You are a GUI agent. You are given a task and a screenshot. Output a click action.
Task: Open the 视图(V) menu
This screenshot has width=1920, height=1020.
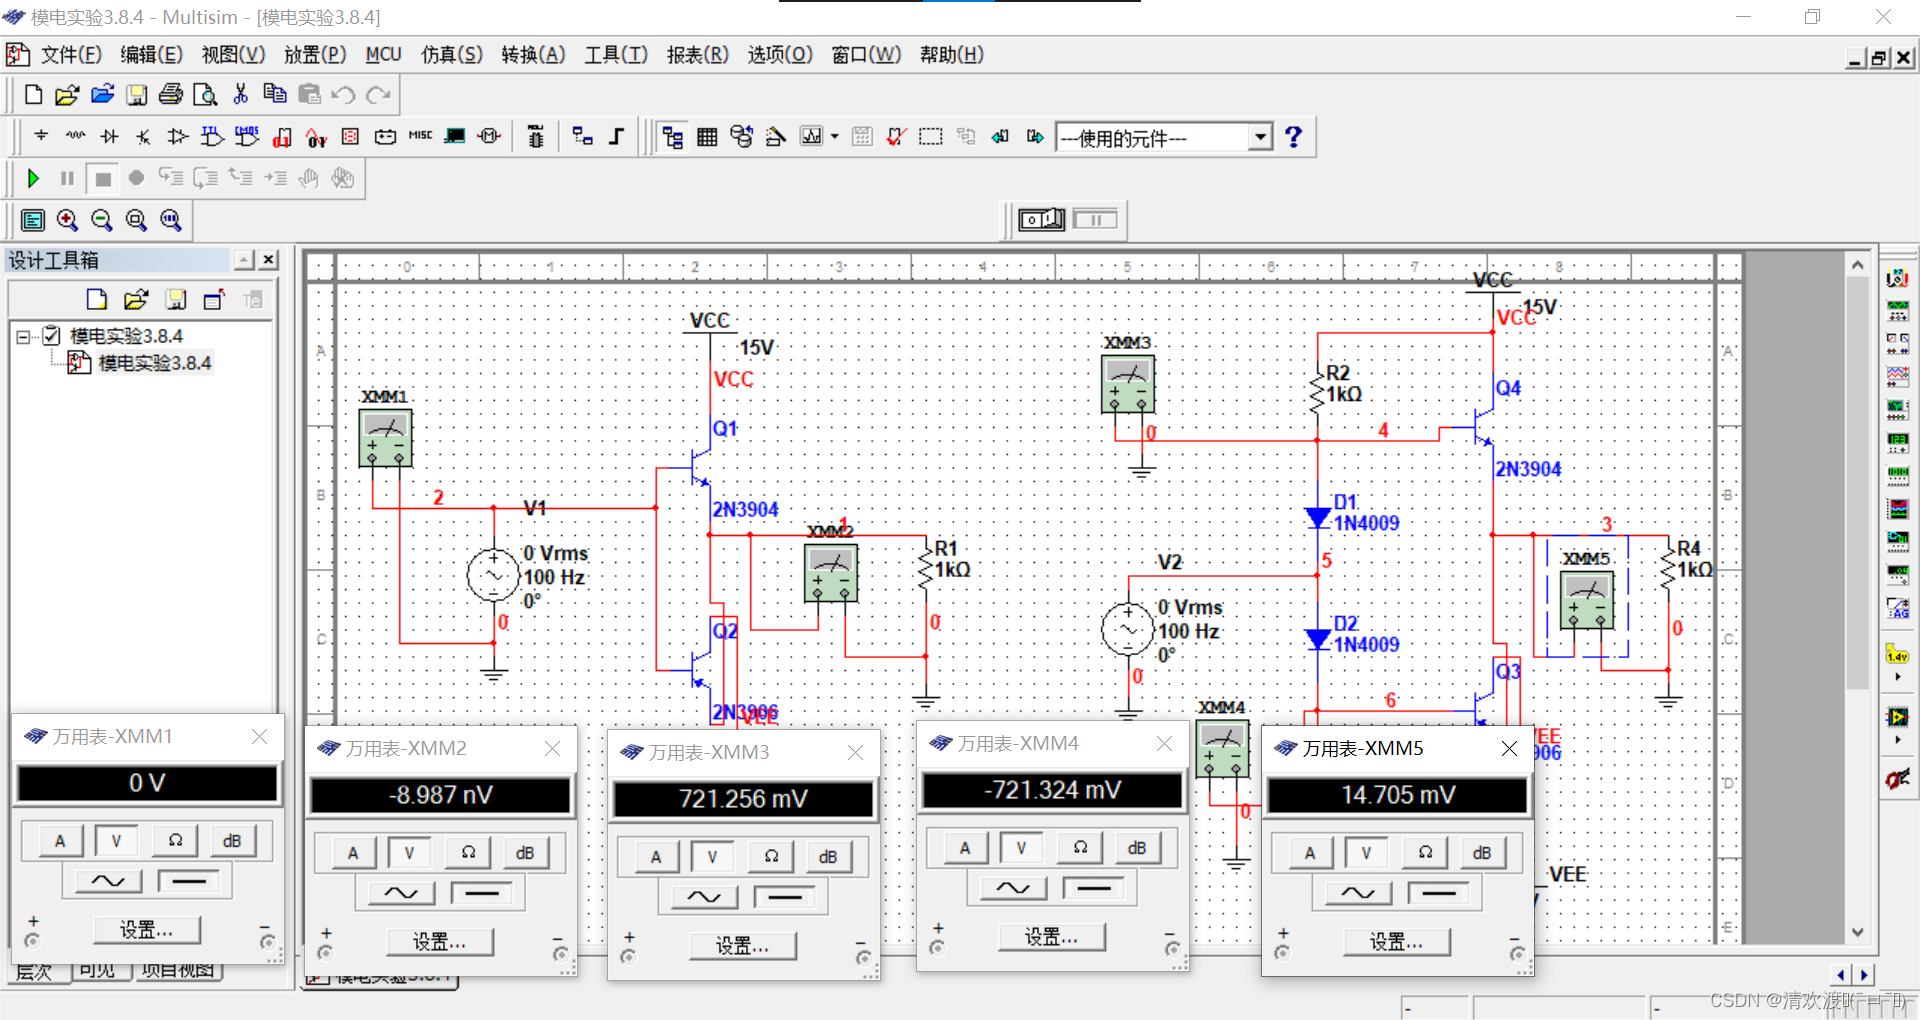point(233,55)
